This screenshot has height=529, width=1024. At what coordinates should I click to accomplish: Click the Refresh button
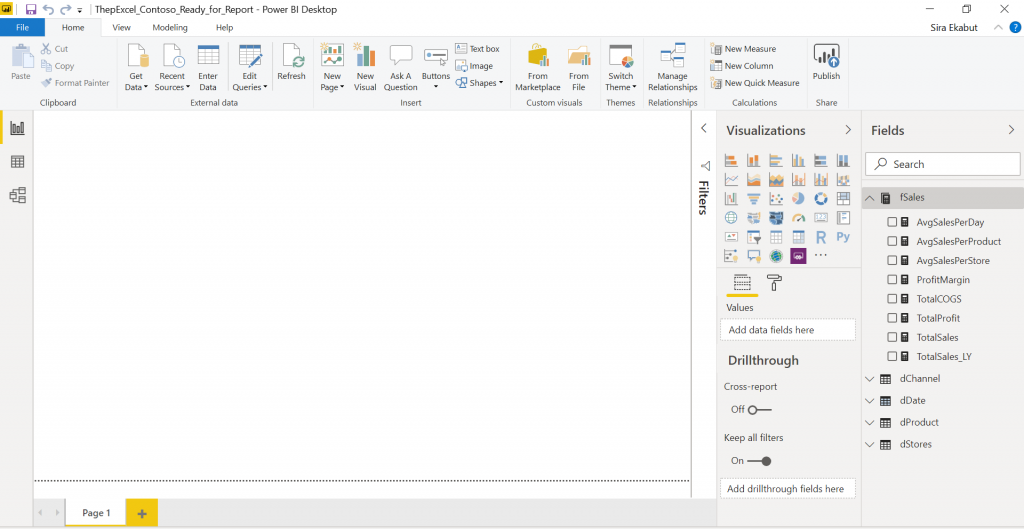(291, 63)
